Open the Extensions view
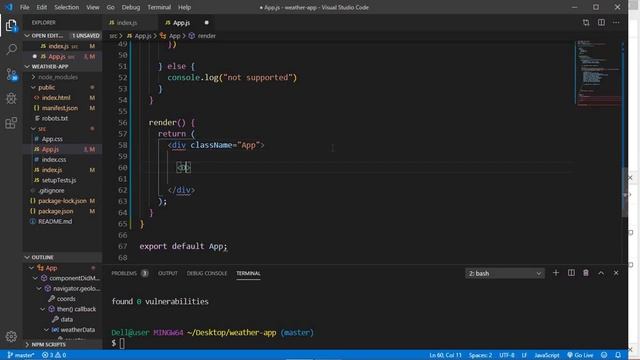Image resolution: width=640 pixels, height=360 pixels. pos(11,122)
